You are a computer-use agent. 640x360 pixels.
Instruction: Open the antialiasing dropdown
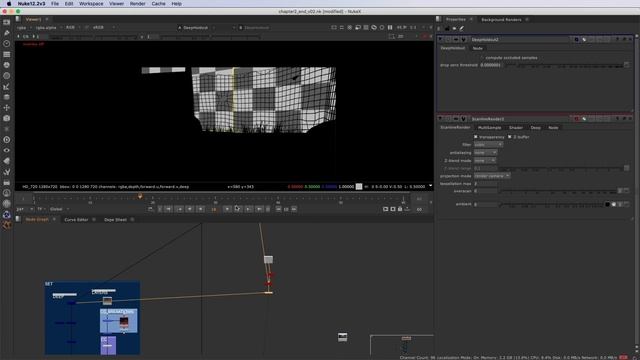click(485, 153)
